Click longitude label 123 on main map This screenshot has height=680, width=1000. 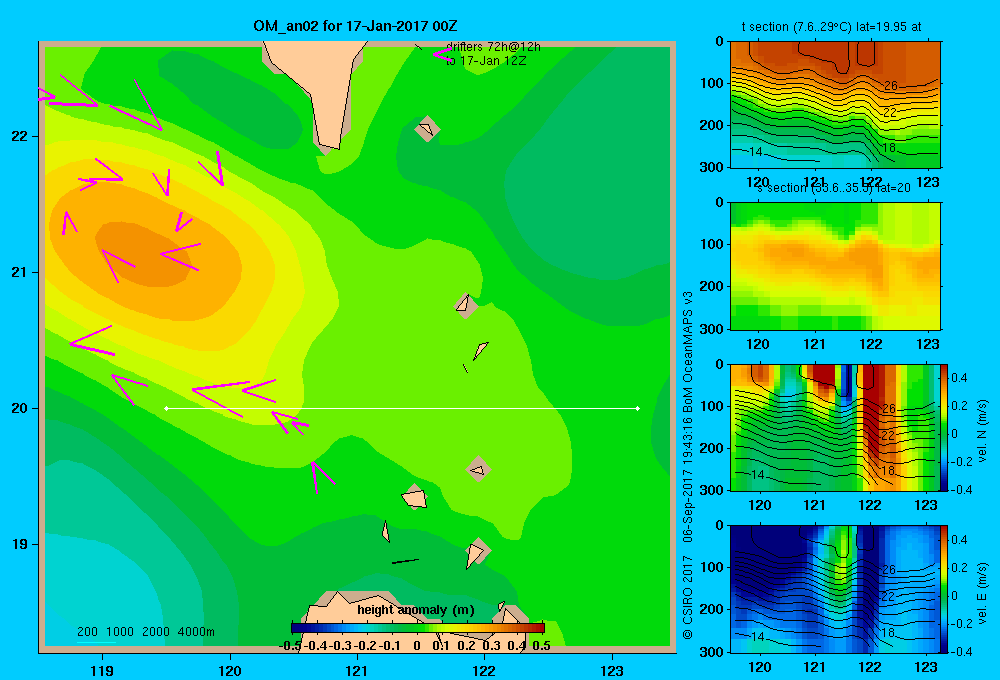click(x=612, y=670)
